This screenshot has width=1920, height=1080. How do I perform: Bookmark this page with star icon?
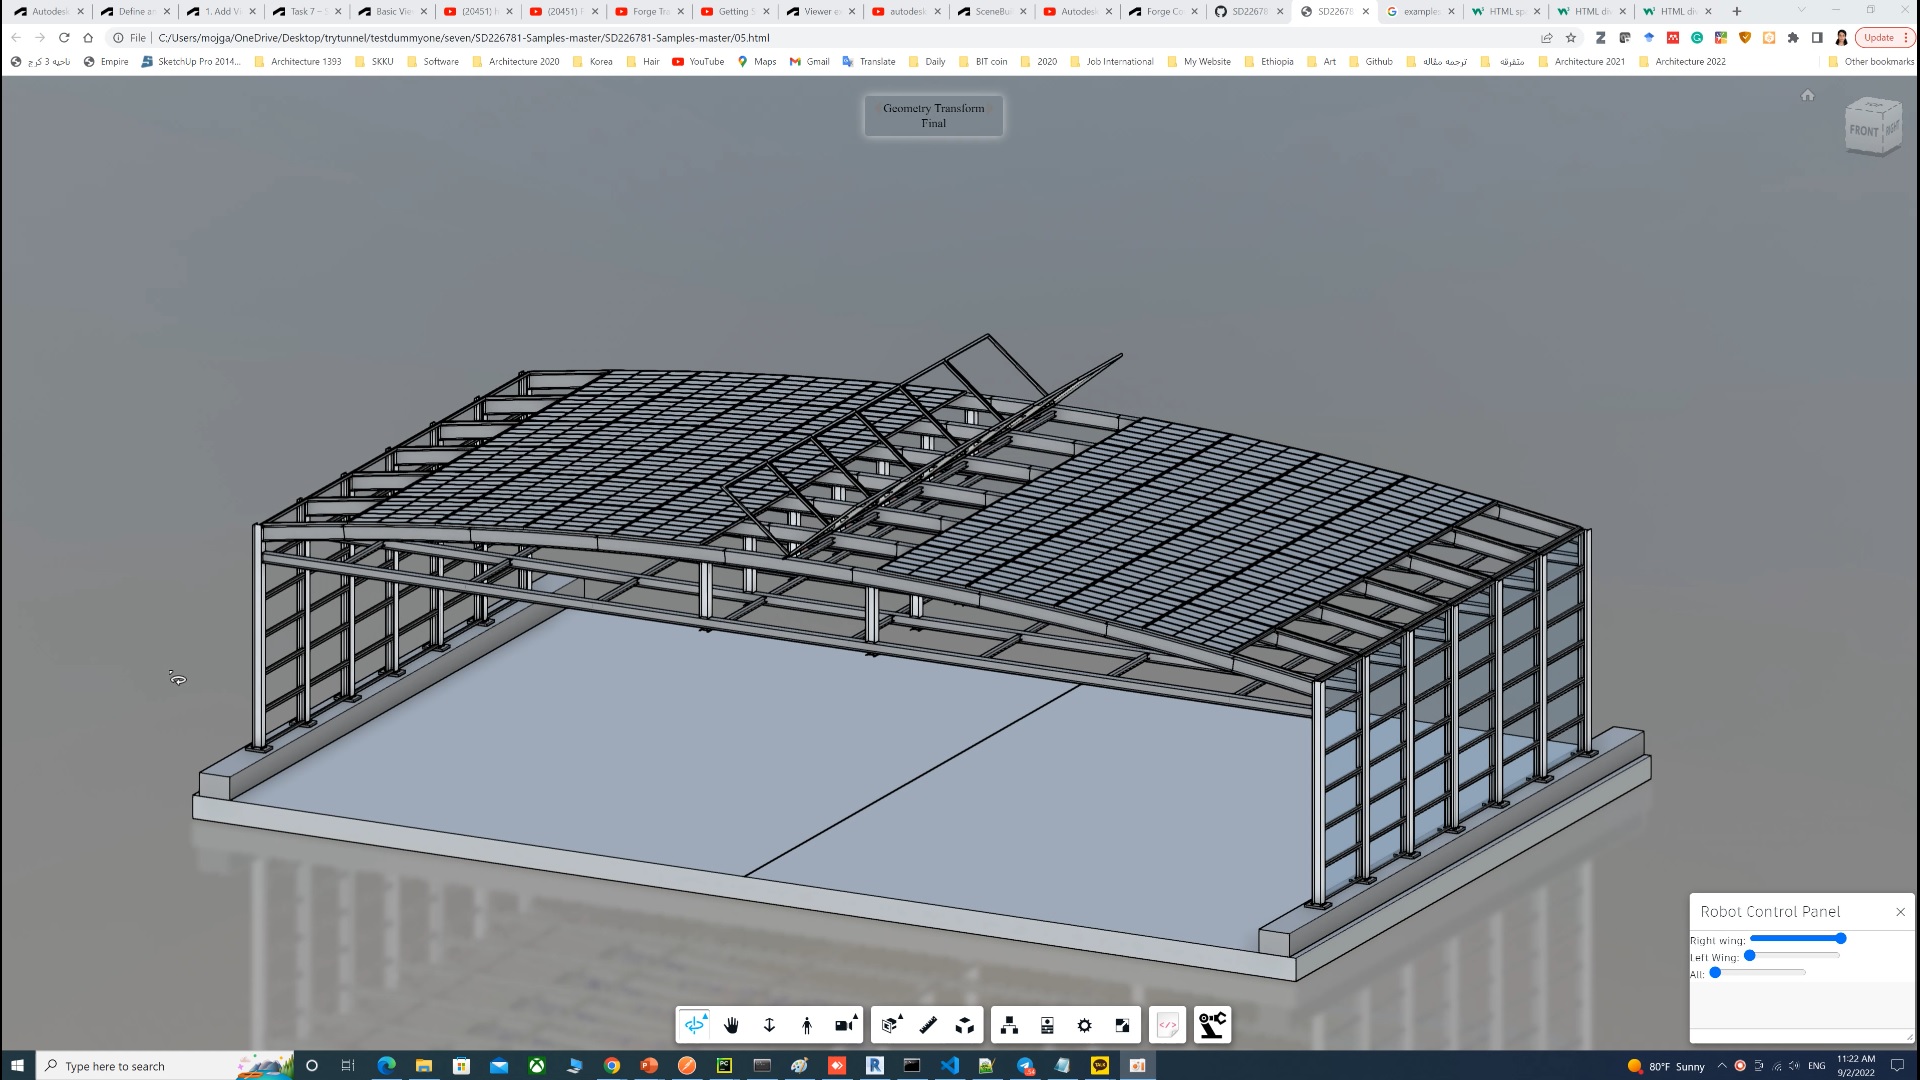1571,38
